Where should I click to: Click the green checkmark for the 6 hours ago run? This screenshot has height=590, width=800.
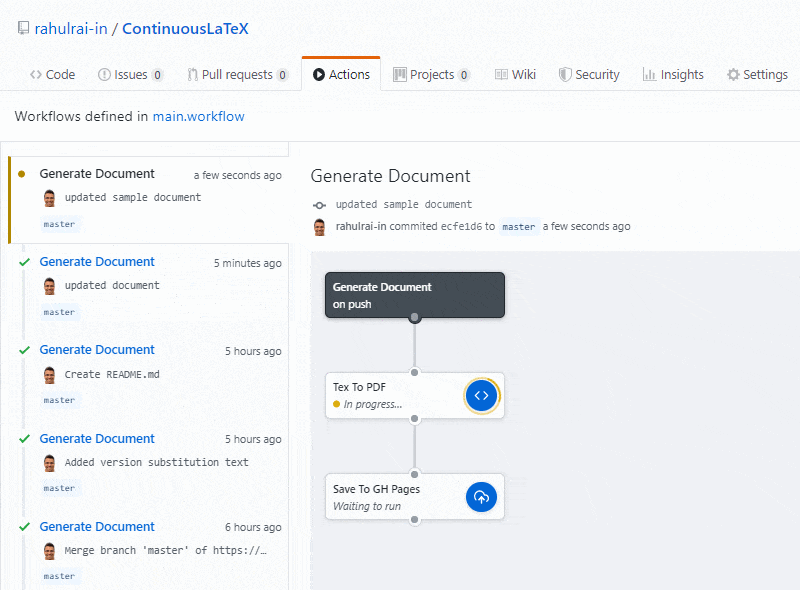24,527
